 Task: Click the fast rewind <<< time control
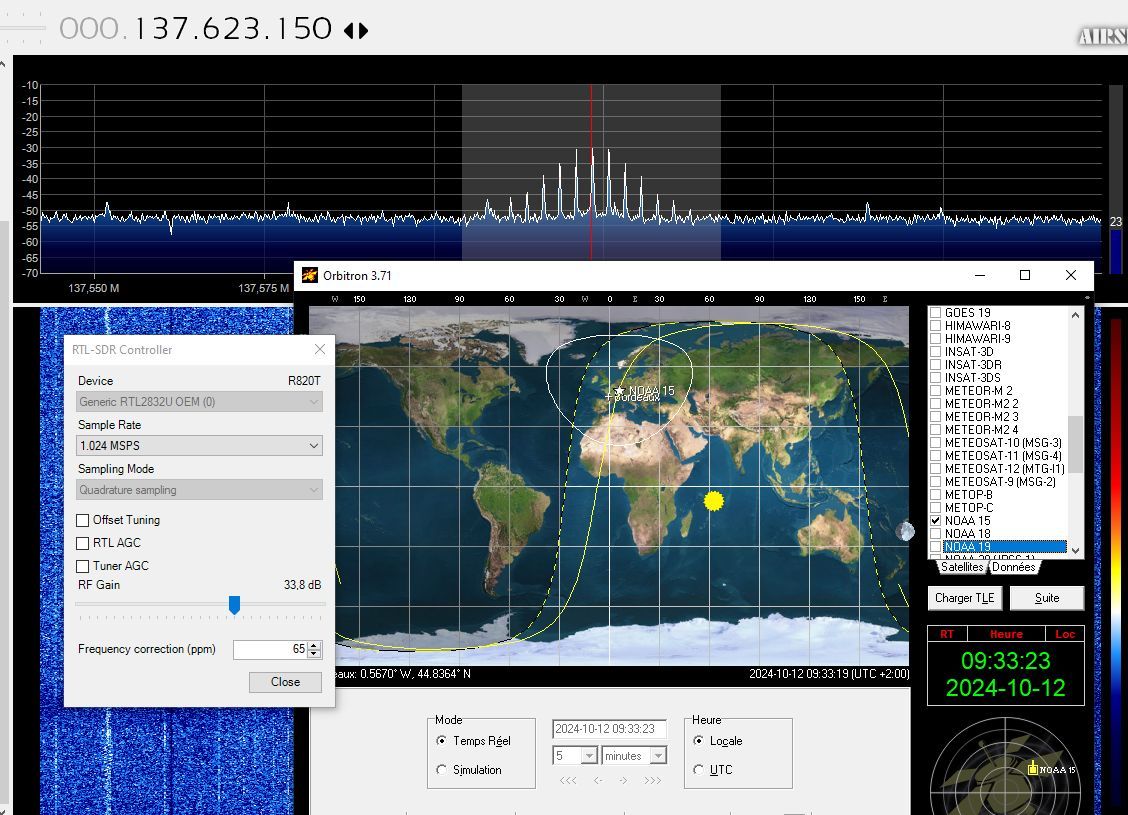pyautogui.click(x=568, y=780)
